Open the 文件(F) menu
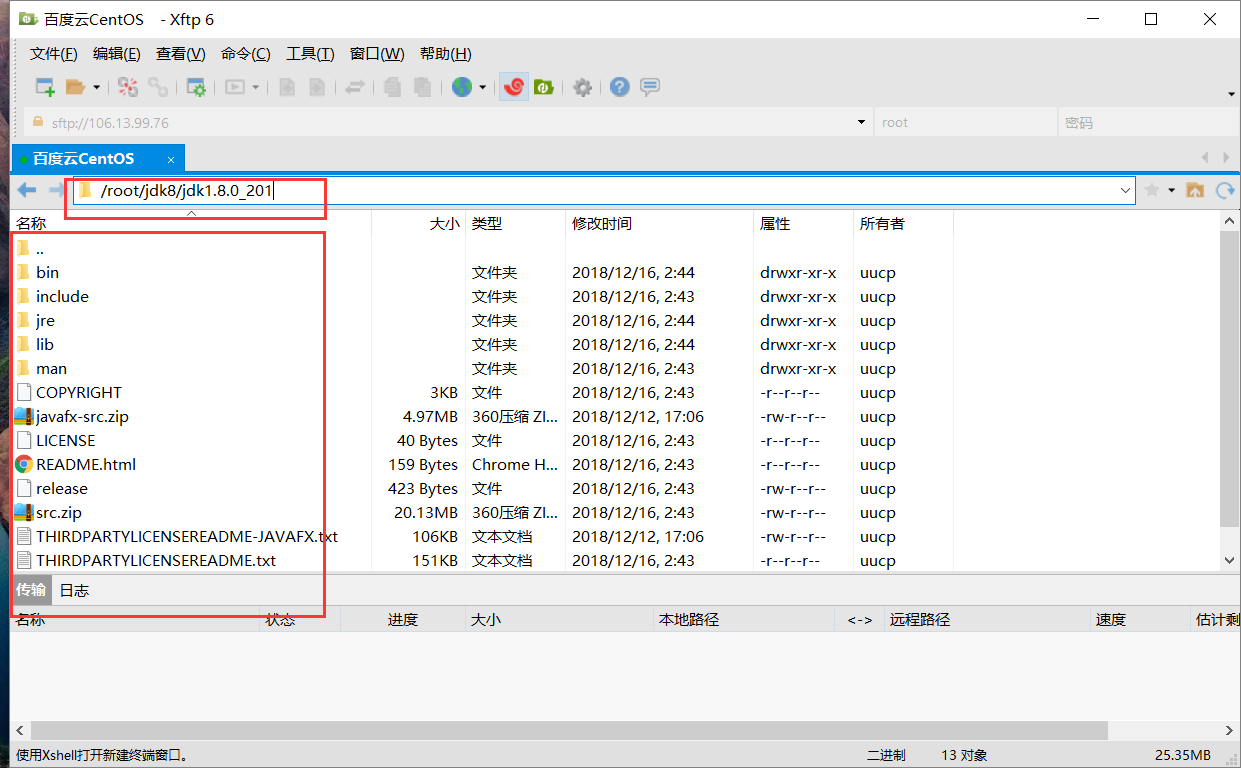The width and height of the screenshot is (1241, 768). [x=54, y=53]
